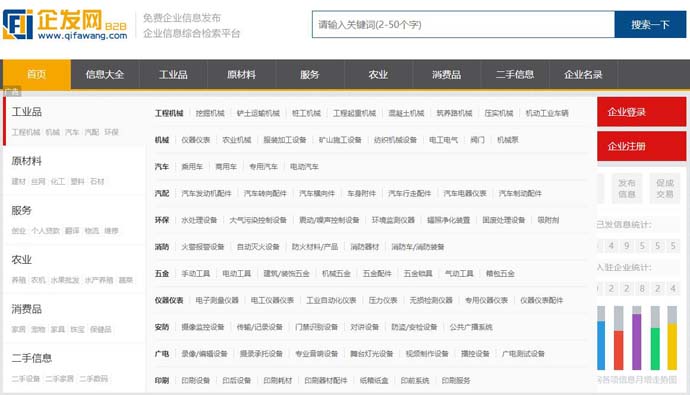Click the purple bar in statistics chart
690x395 pixels.
637,342
